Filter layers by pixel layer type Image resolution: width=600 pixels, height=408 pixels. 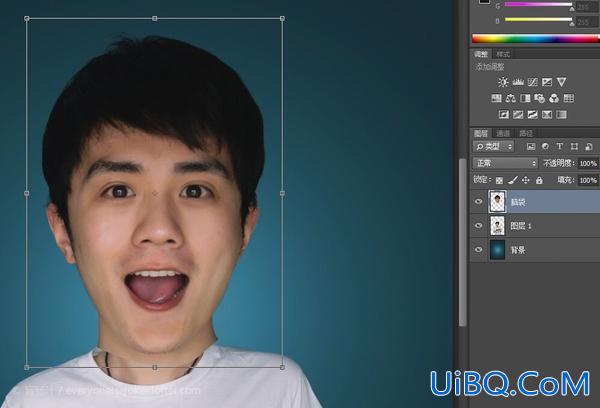pos(531,147)
